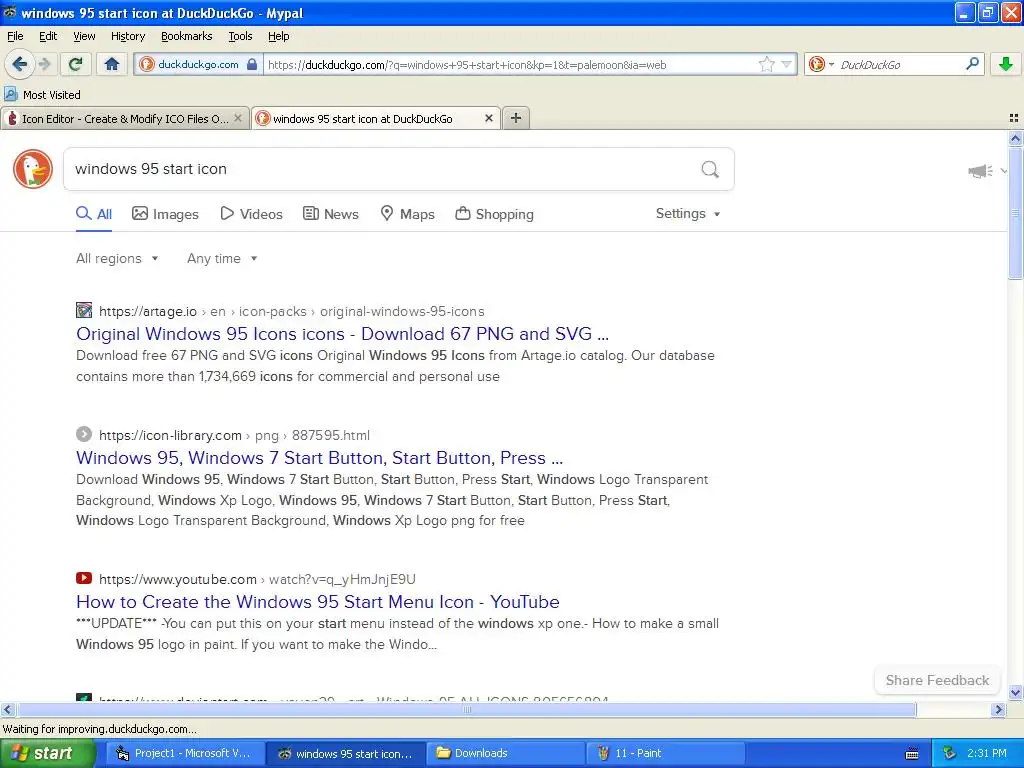Open YouTube Windows 95 Start Menu Icon link
This screenshot has width=1024, height=768.
click(x=317, y=601)
